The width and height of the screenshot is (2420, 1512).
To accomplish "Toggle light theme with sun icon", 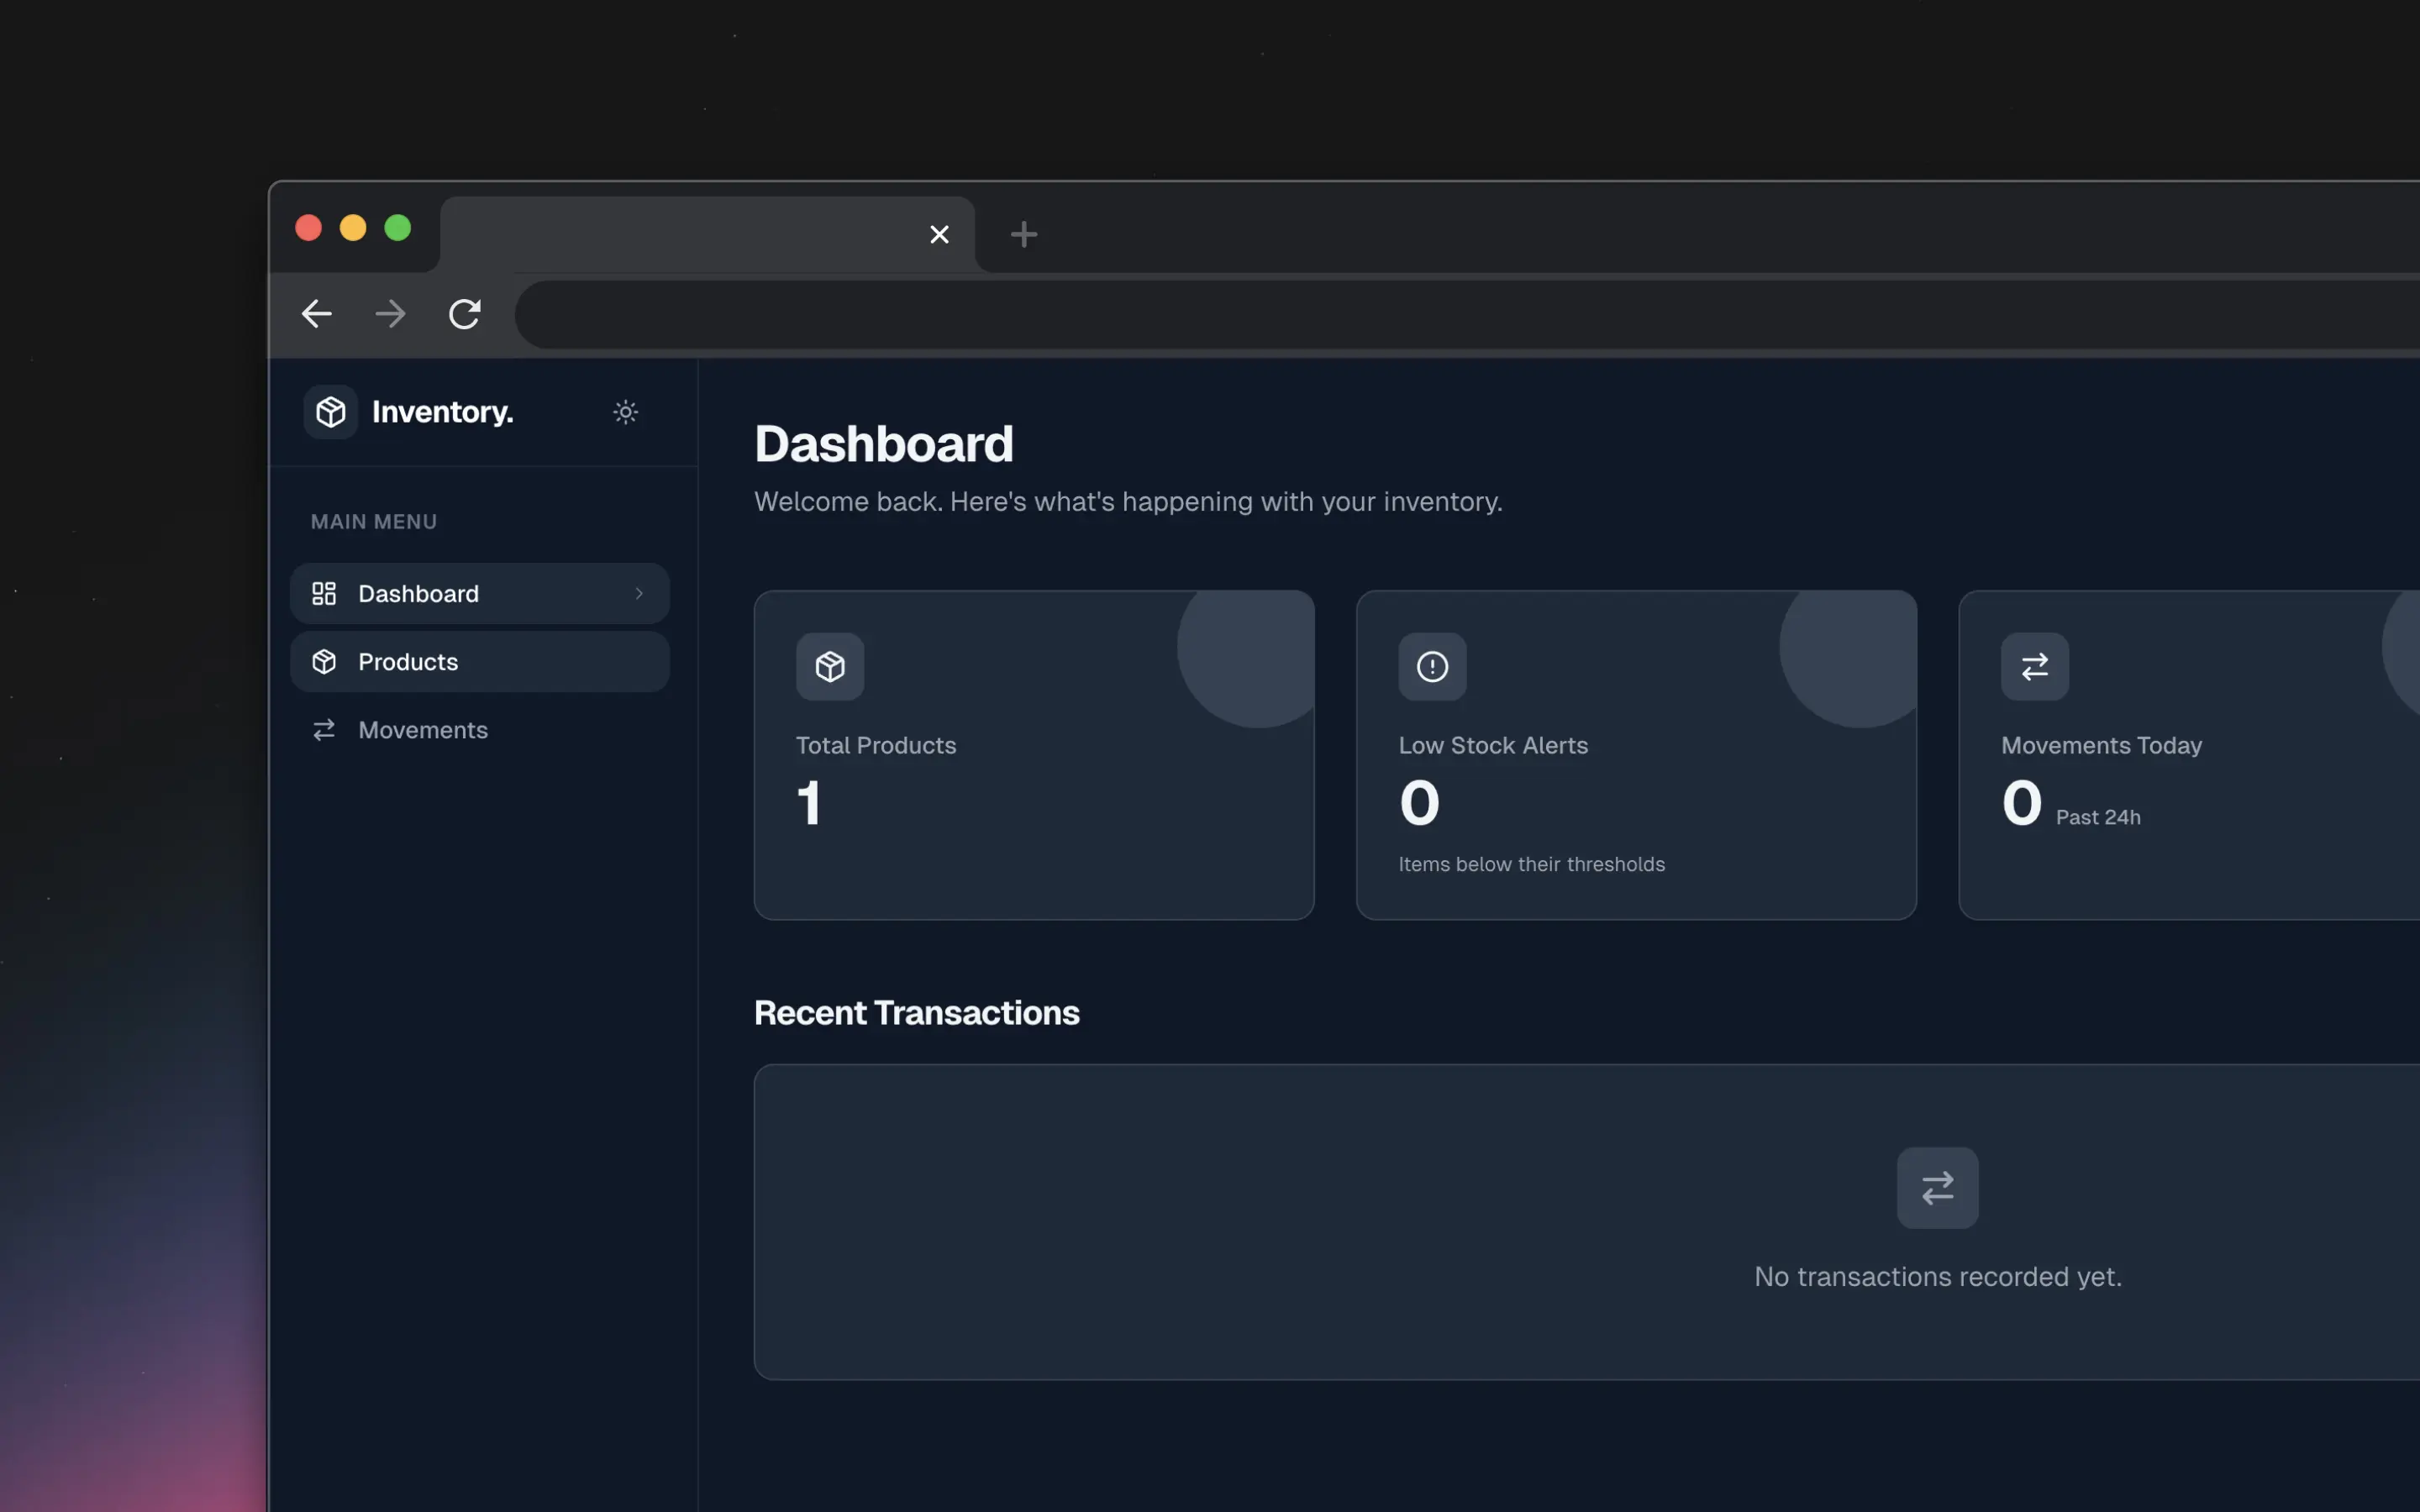I will (x=625, y=412).
